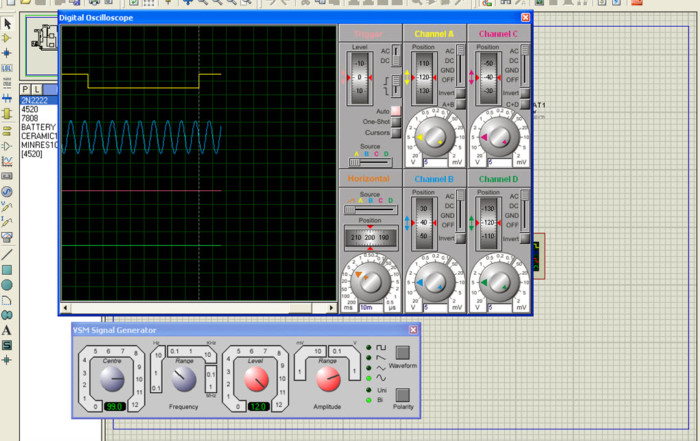Click the Component Mode tool icon
This screenshot has height=441, width=700.
coord(7,38)
